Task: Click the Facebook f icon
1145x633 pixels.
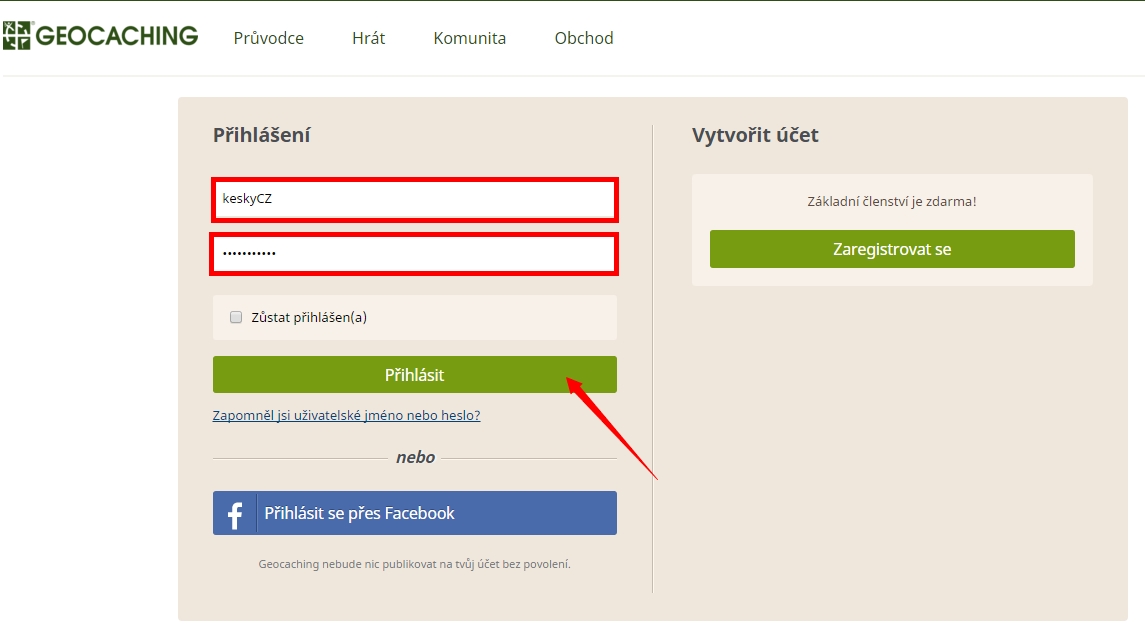Action: tap(234, 514)
